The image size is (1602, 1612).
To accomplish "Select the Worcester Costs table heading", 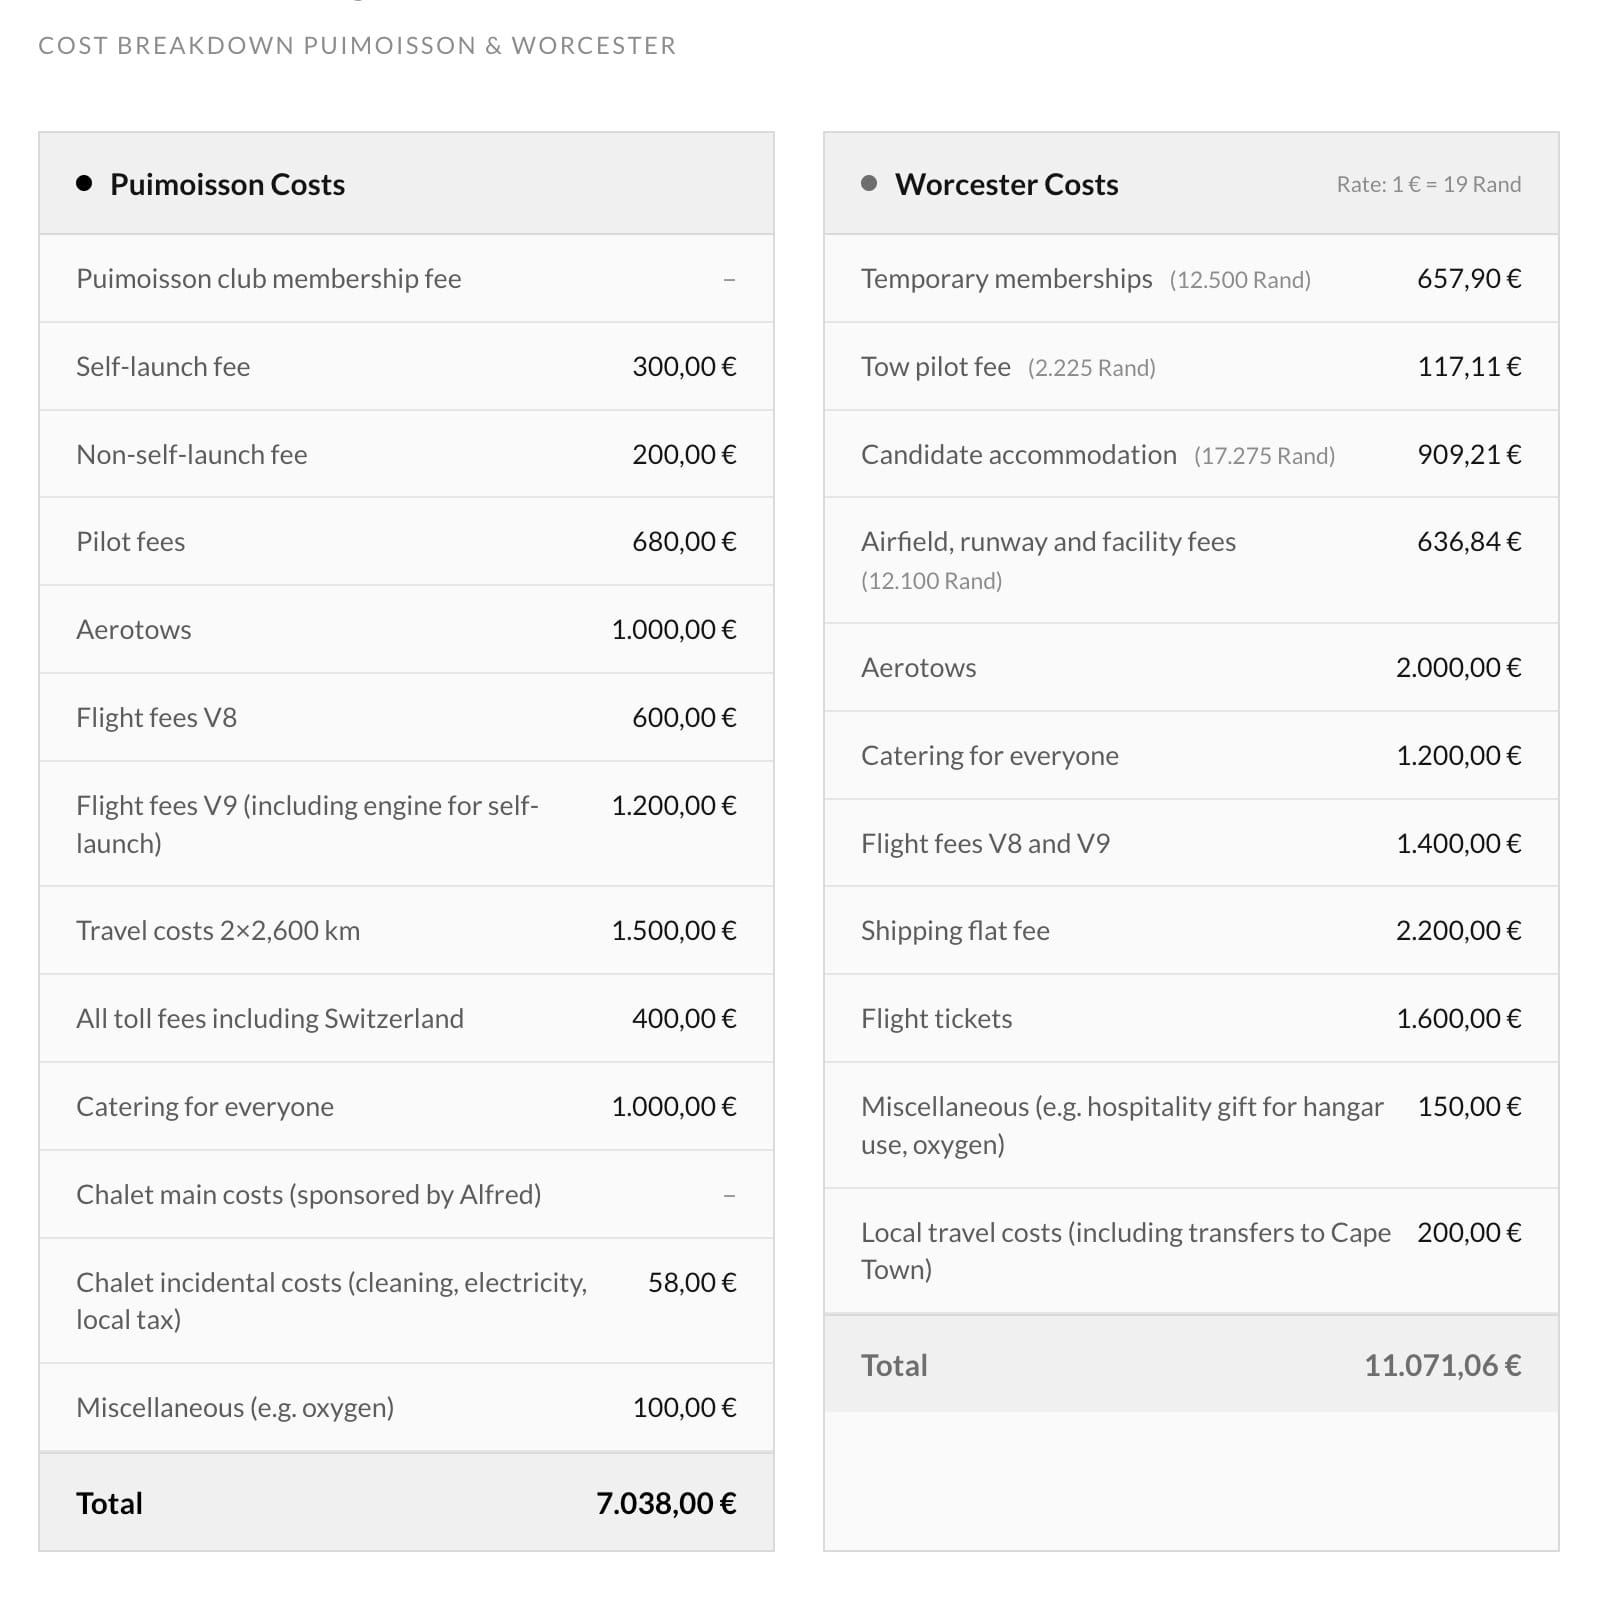I will 1006,184.
